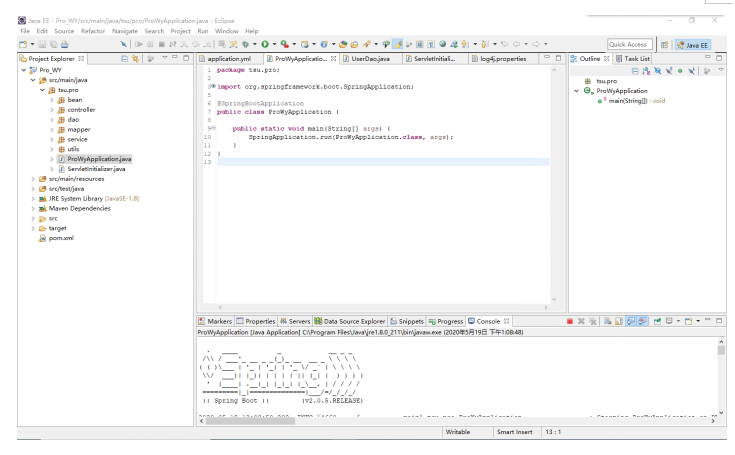This screenshot has width=735, height=455.
Task: Open the Servers tab in bottom panel
Action: [295, 321]
